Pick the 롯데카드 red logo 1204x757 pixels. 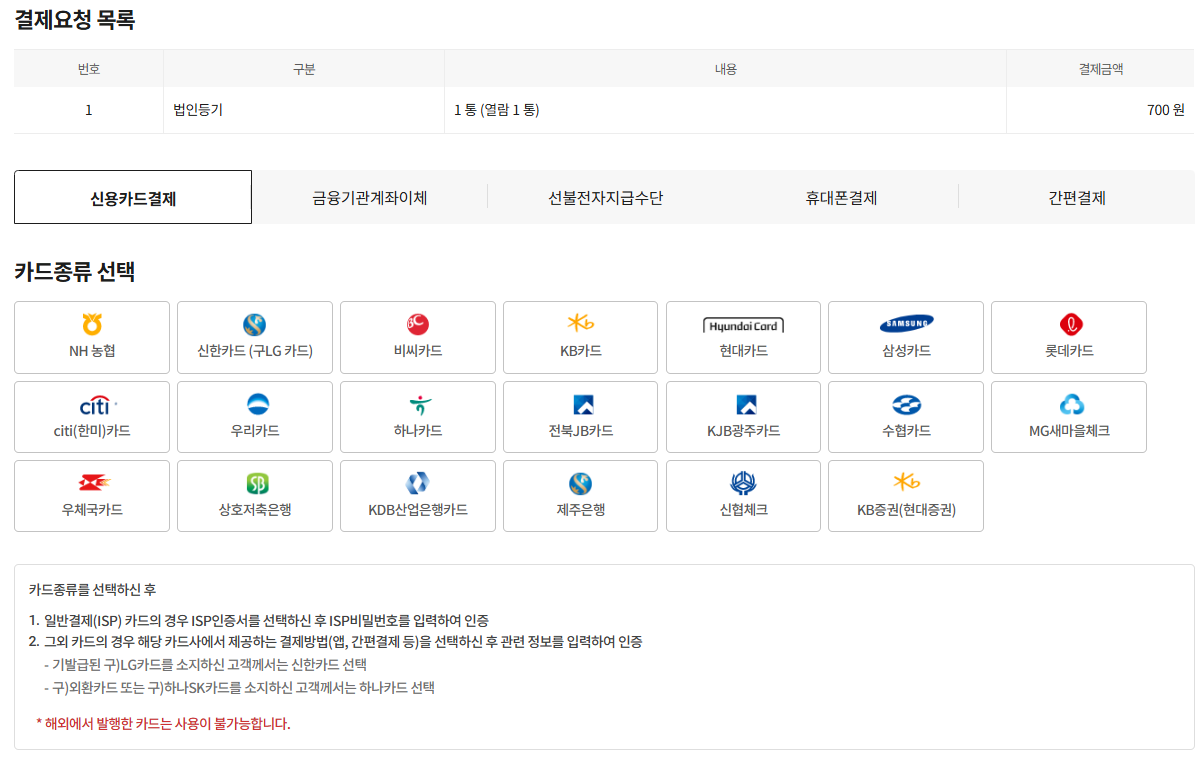(x=1069, y=325)
